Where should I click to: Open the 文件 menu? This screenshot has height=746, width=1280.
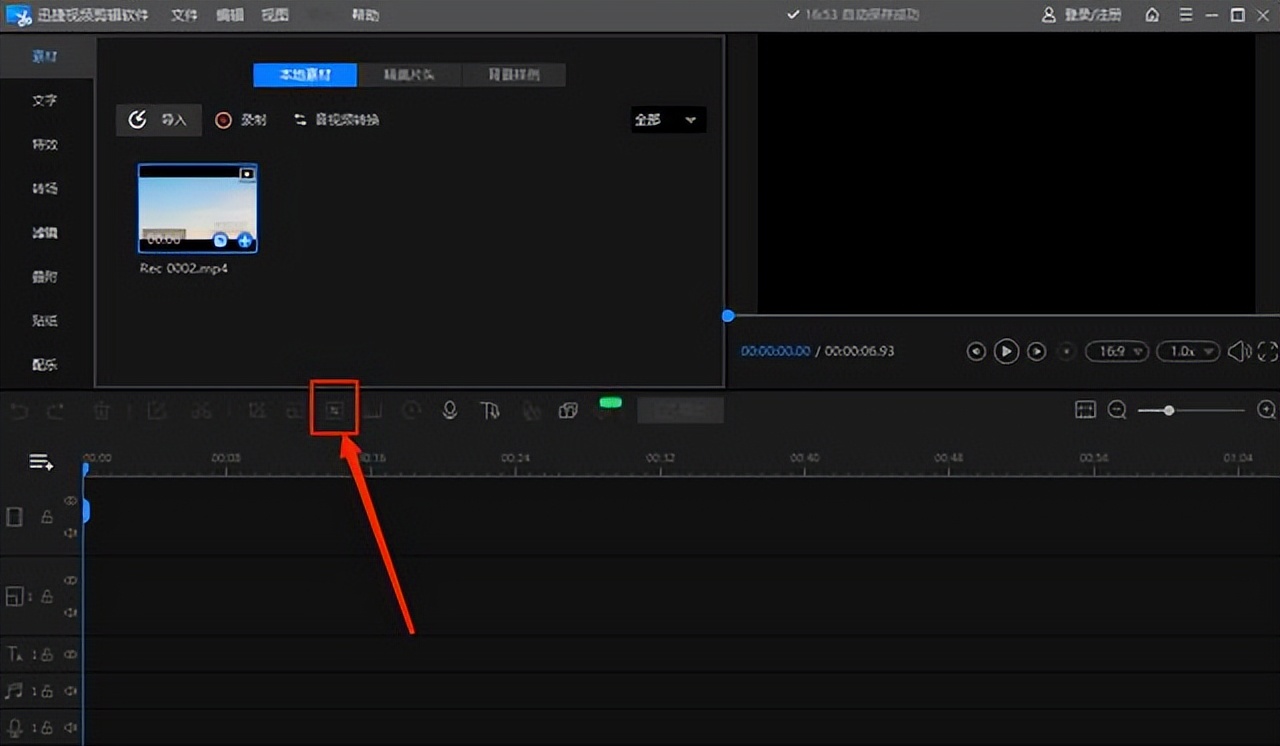tap(184, 15)
